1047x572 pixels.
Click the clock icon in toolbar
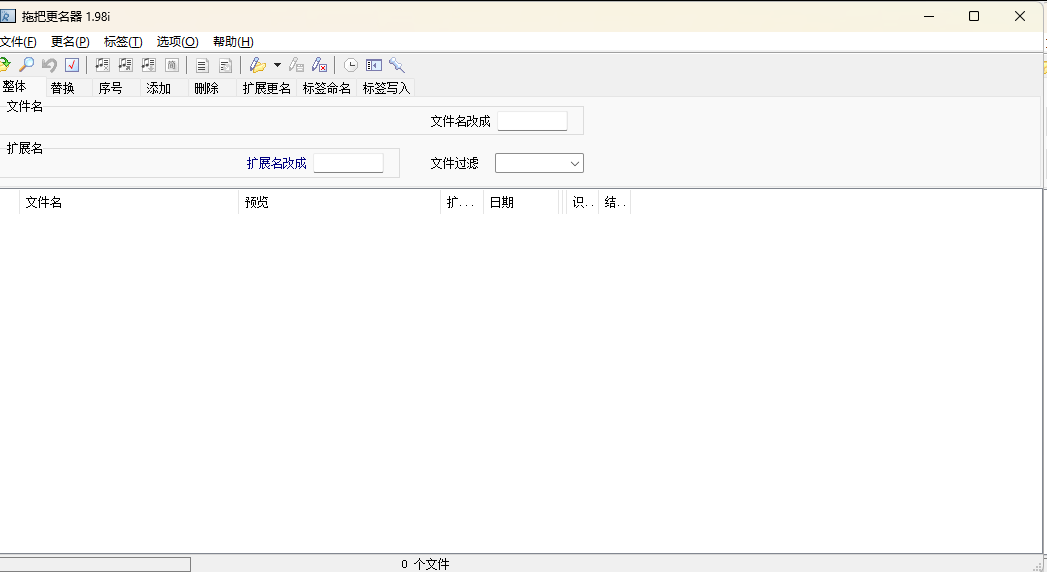pos(351,65)
